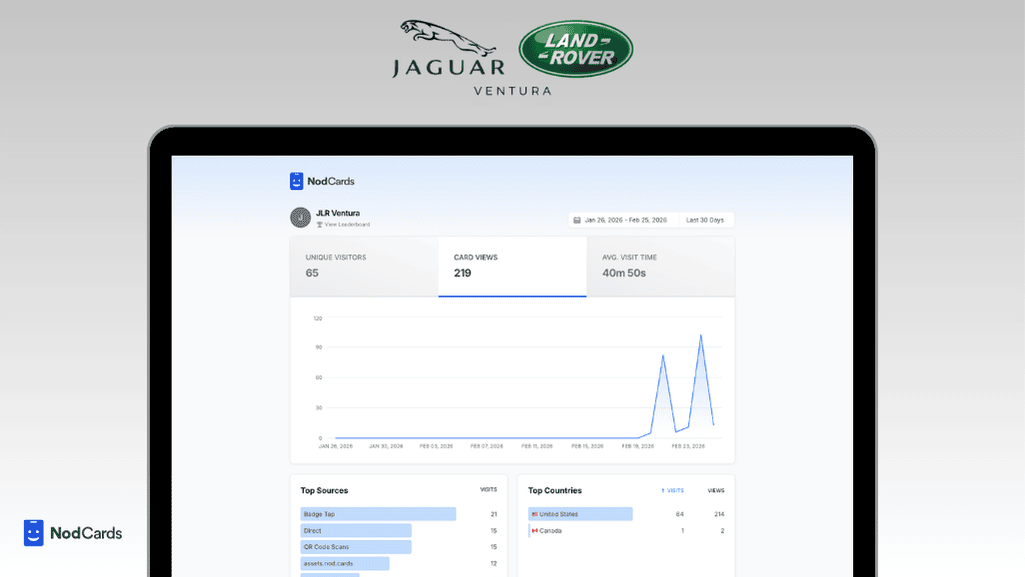The image size is (1025, 577).
Task: Click the NodCards logo in bottom-left corner
Action: click(73, 533)
